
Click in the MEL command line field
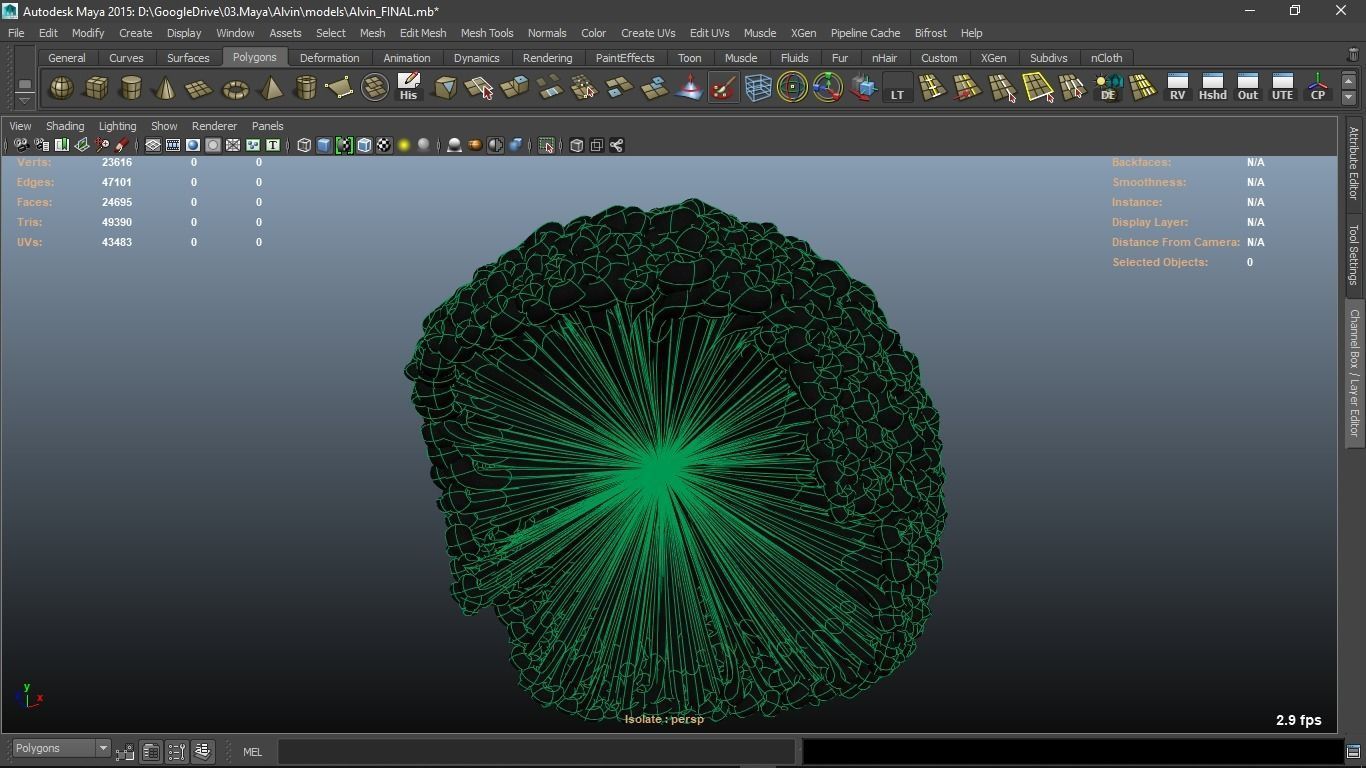coord(536,751)
